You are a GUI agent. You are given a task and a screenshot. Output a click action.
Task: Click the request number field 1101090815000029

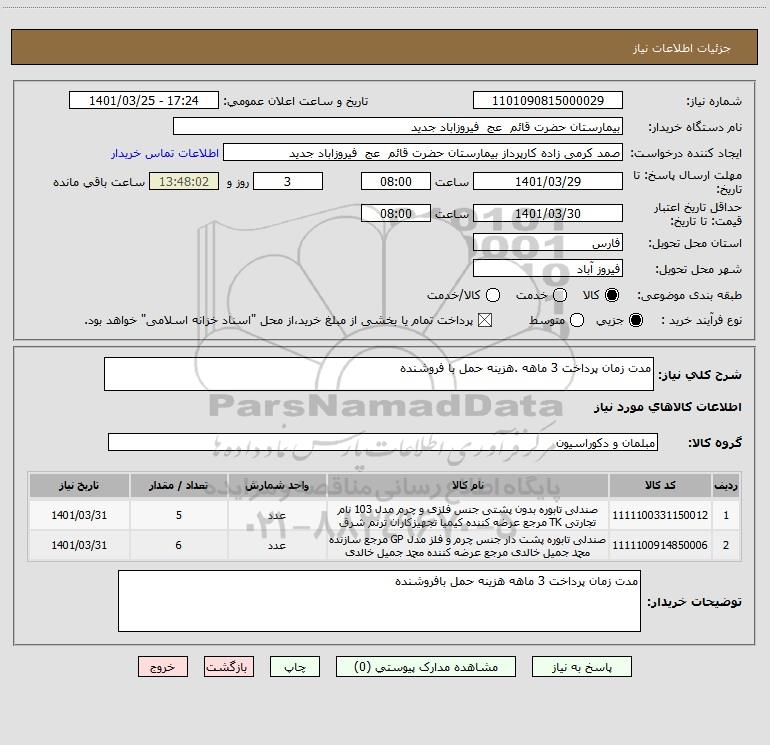point(548,101)
